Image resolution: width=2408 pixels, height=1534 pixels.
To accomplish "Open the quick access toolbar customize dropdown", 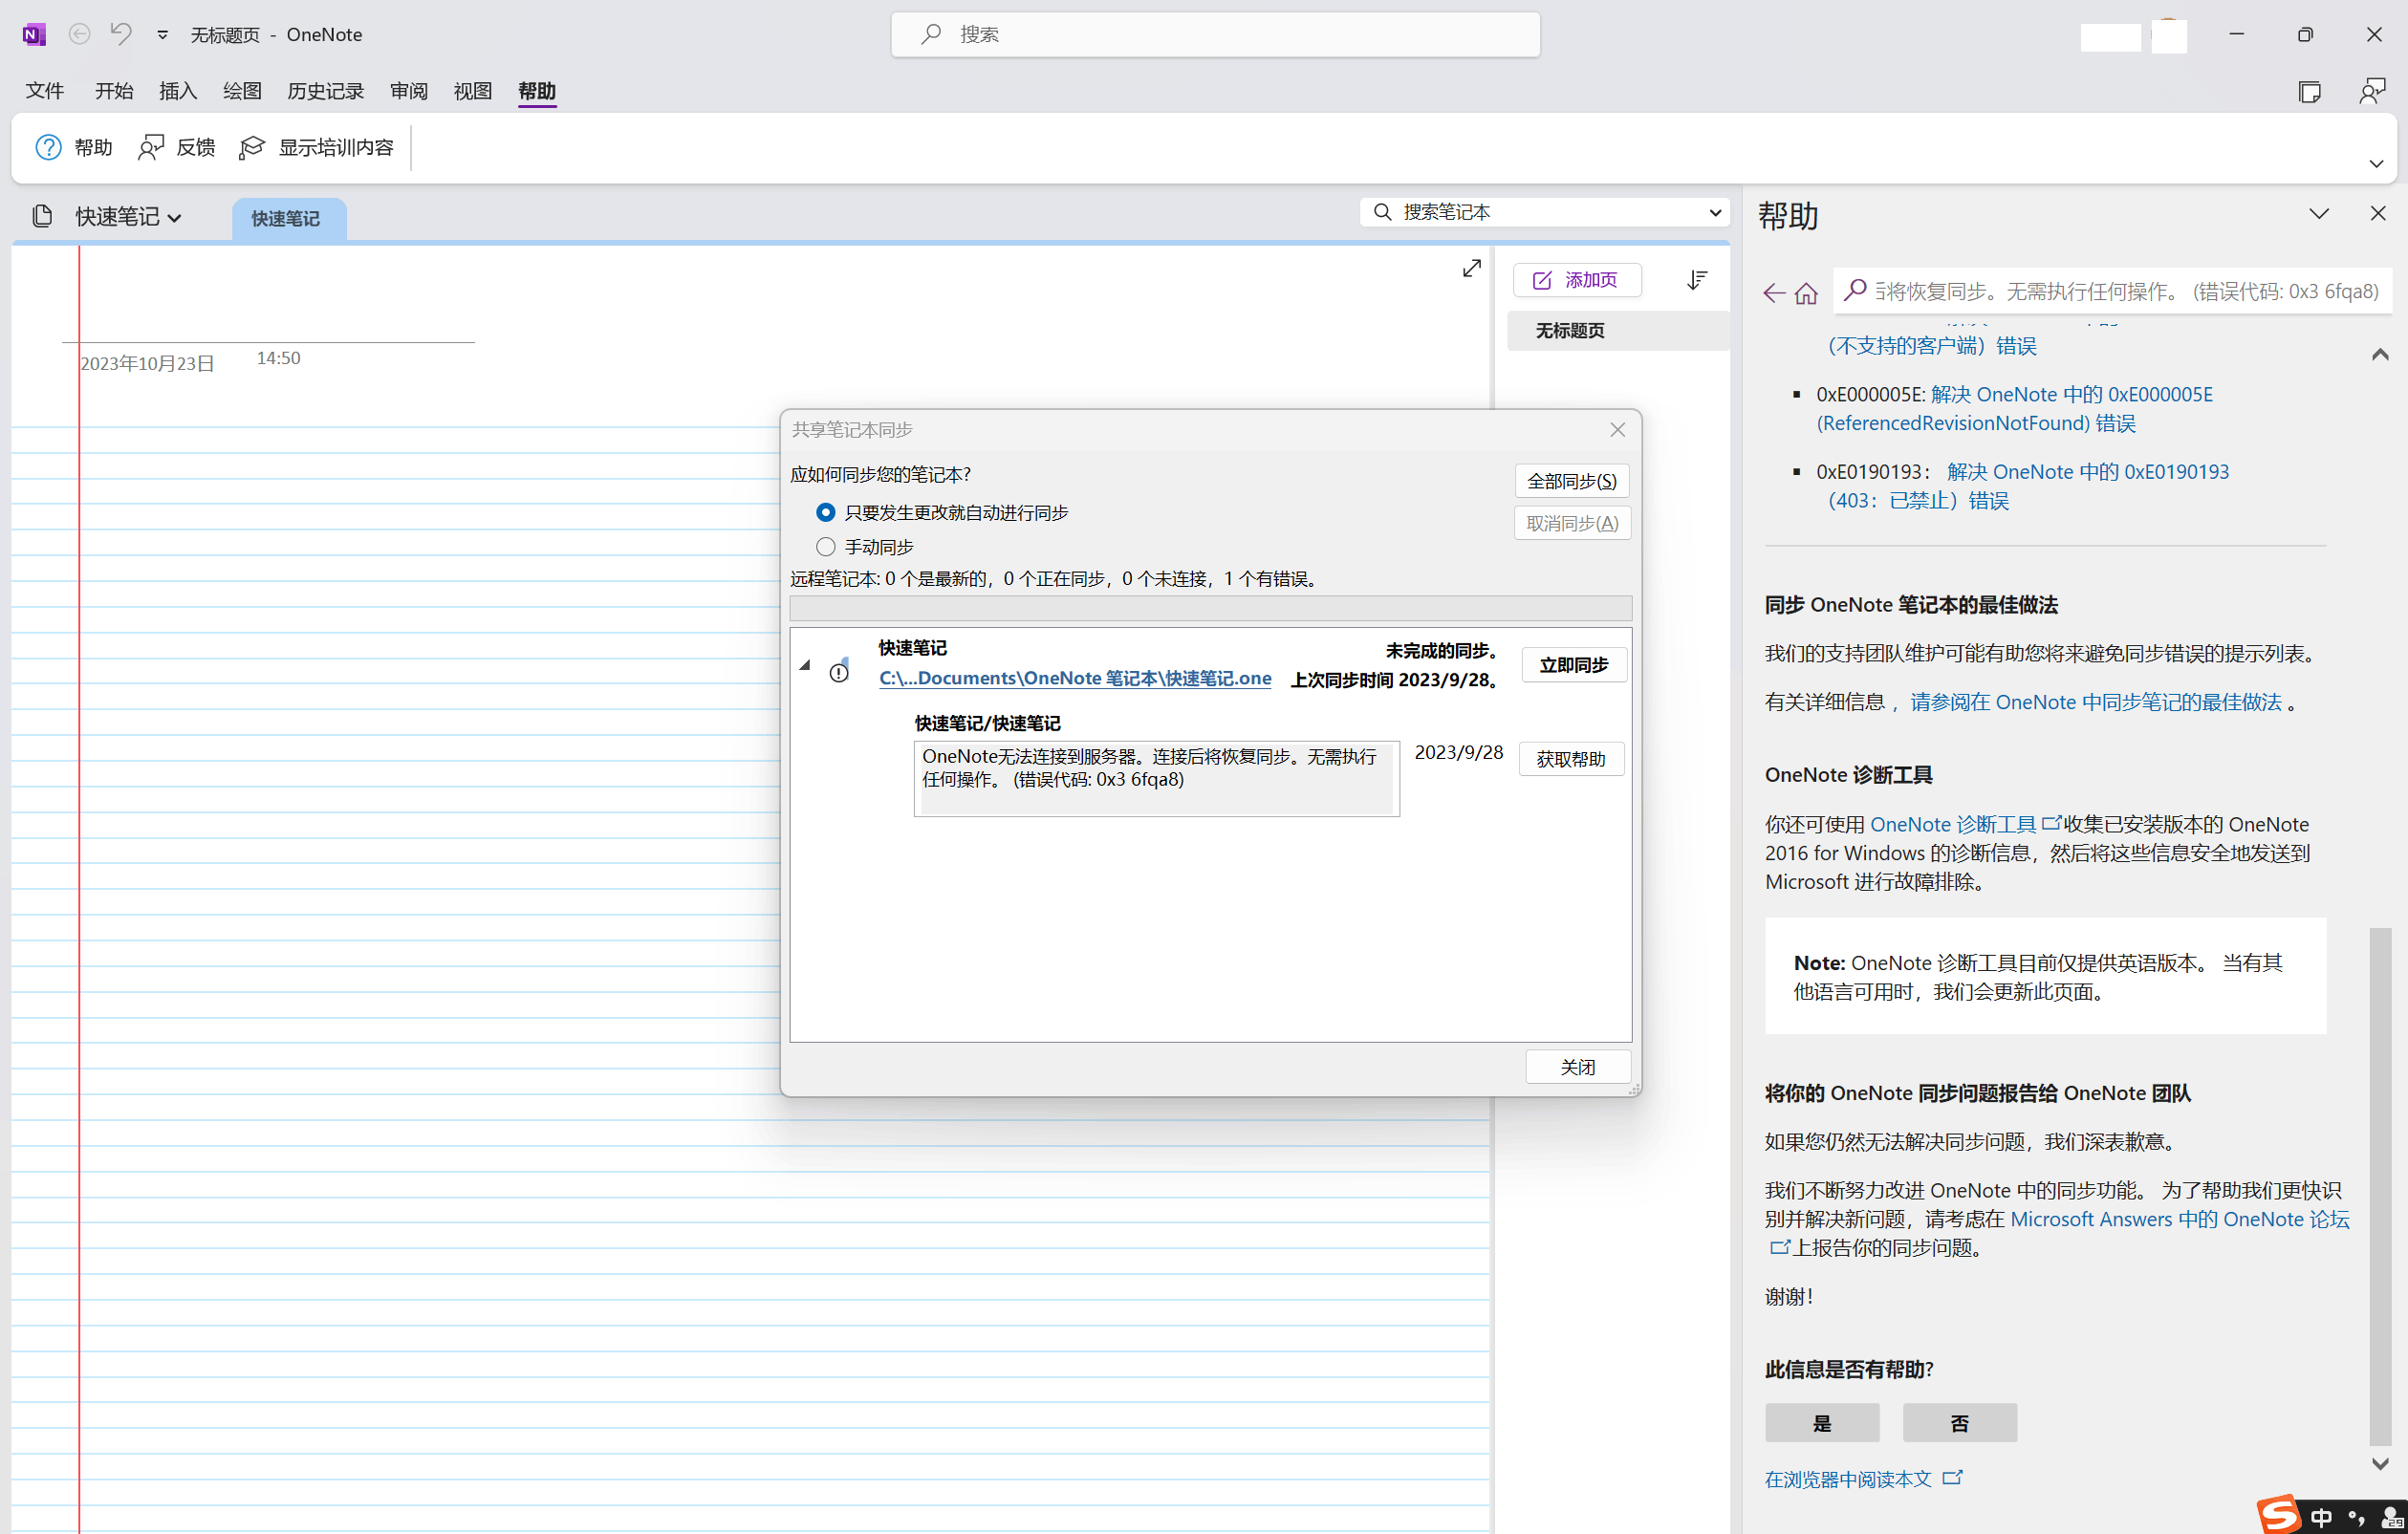I will [x=162, y=35].
